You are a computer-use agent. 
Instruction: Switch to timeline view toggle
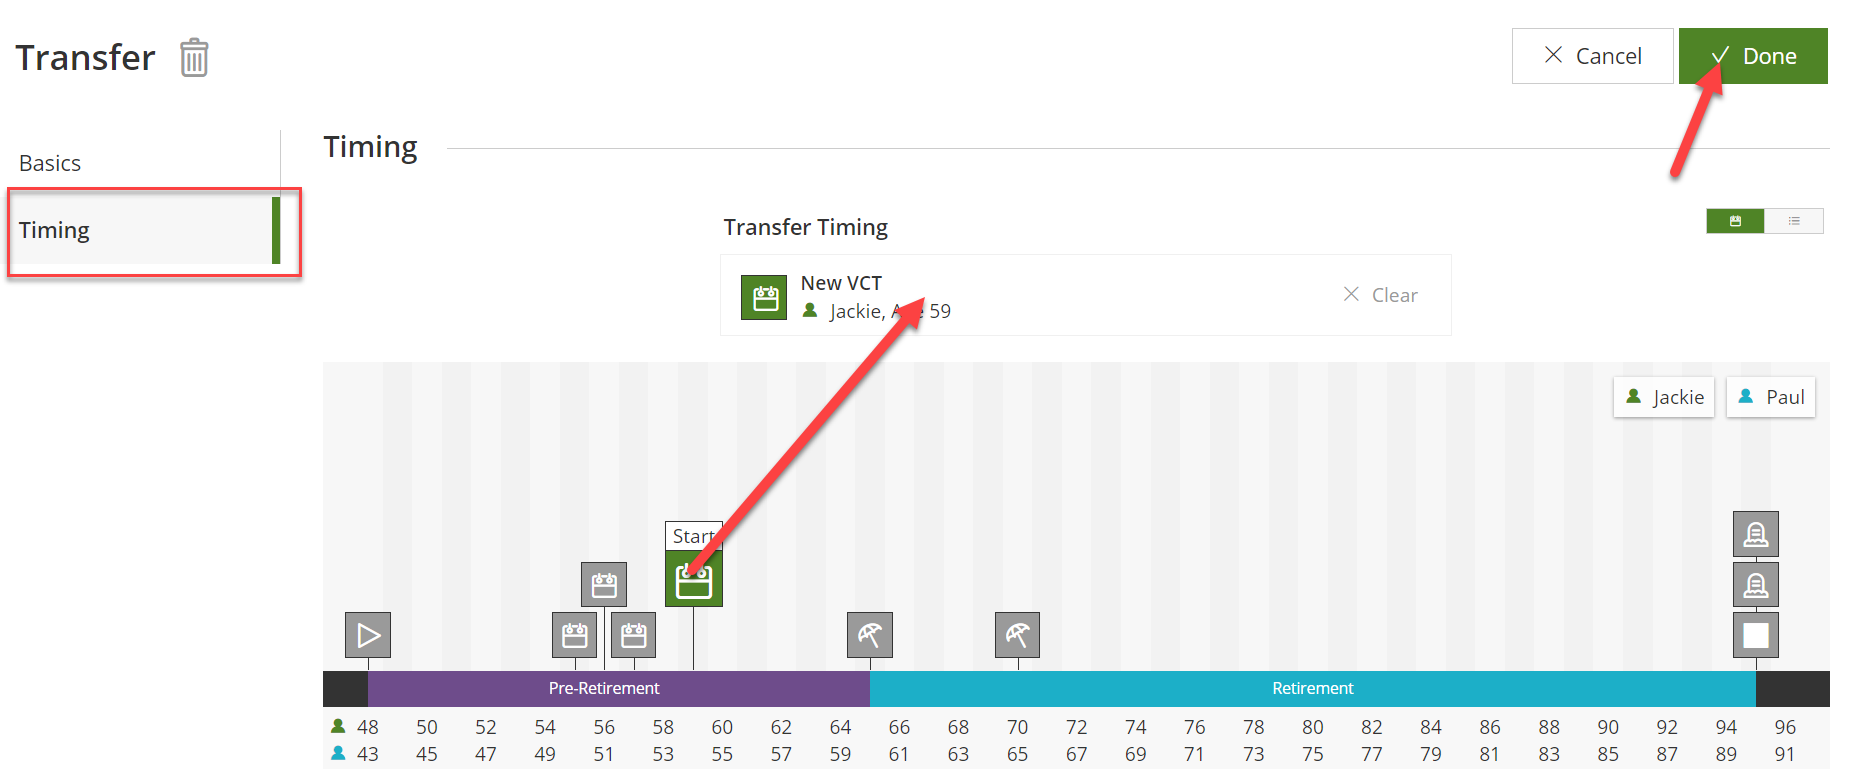pos(1735,221)
